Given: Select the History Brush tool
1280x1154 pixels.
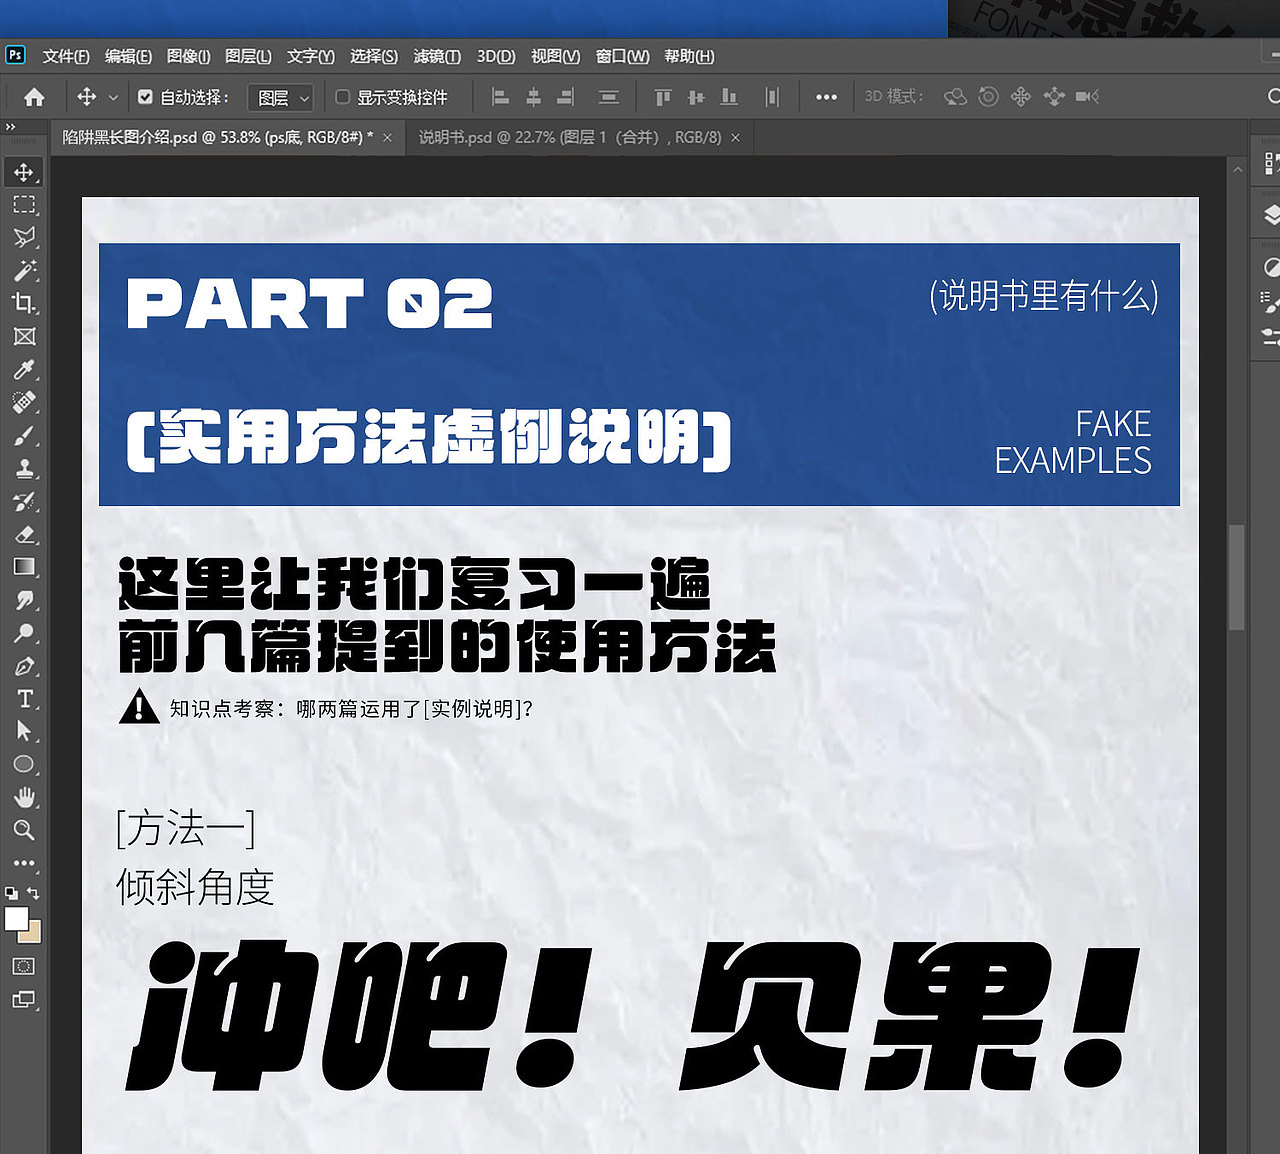Looking at the screenshot, I should (x=24, y=501).
